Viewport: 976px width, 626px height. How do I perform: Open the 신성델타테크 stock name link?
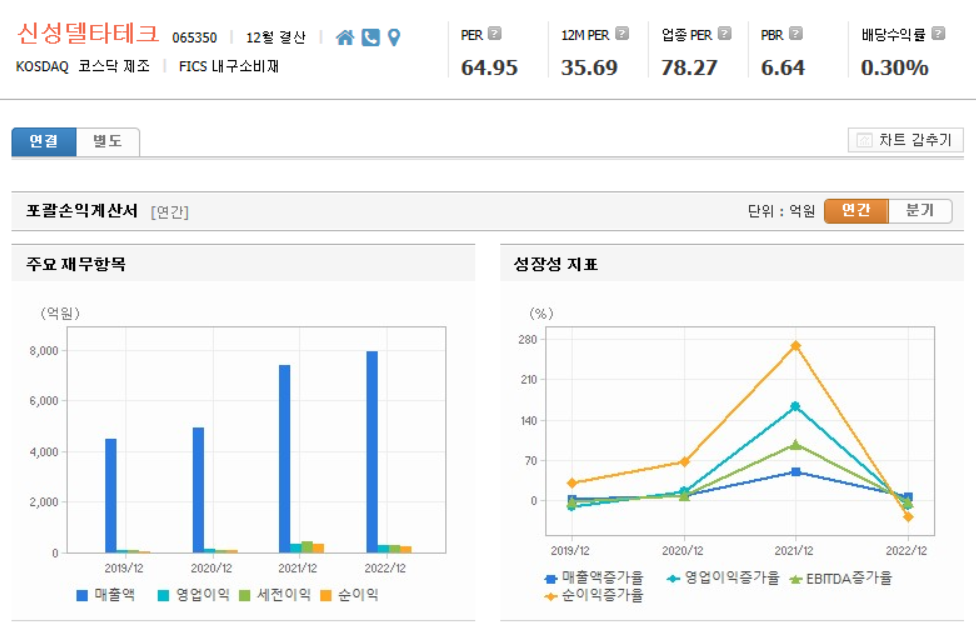click(85, 33)
